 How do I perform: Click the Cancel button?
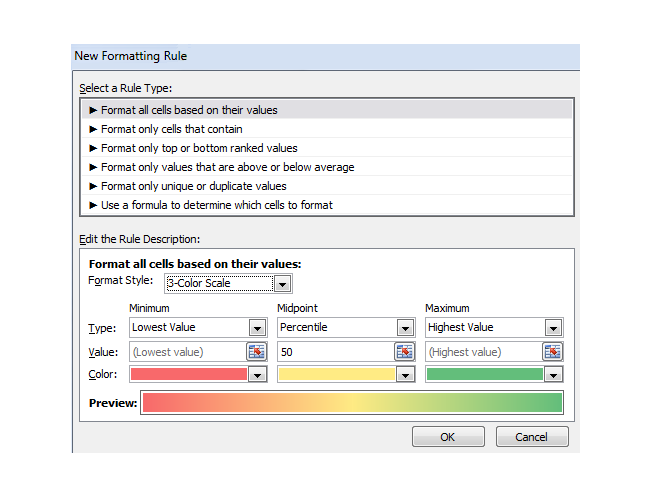[532, 437]
